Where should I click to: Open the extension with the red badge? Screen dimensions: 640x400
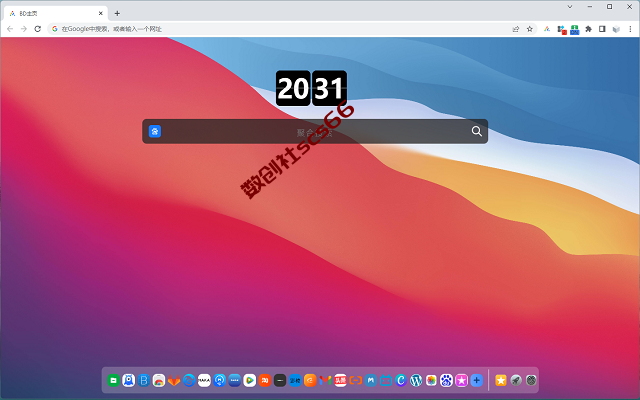(562, 29)
